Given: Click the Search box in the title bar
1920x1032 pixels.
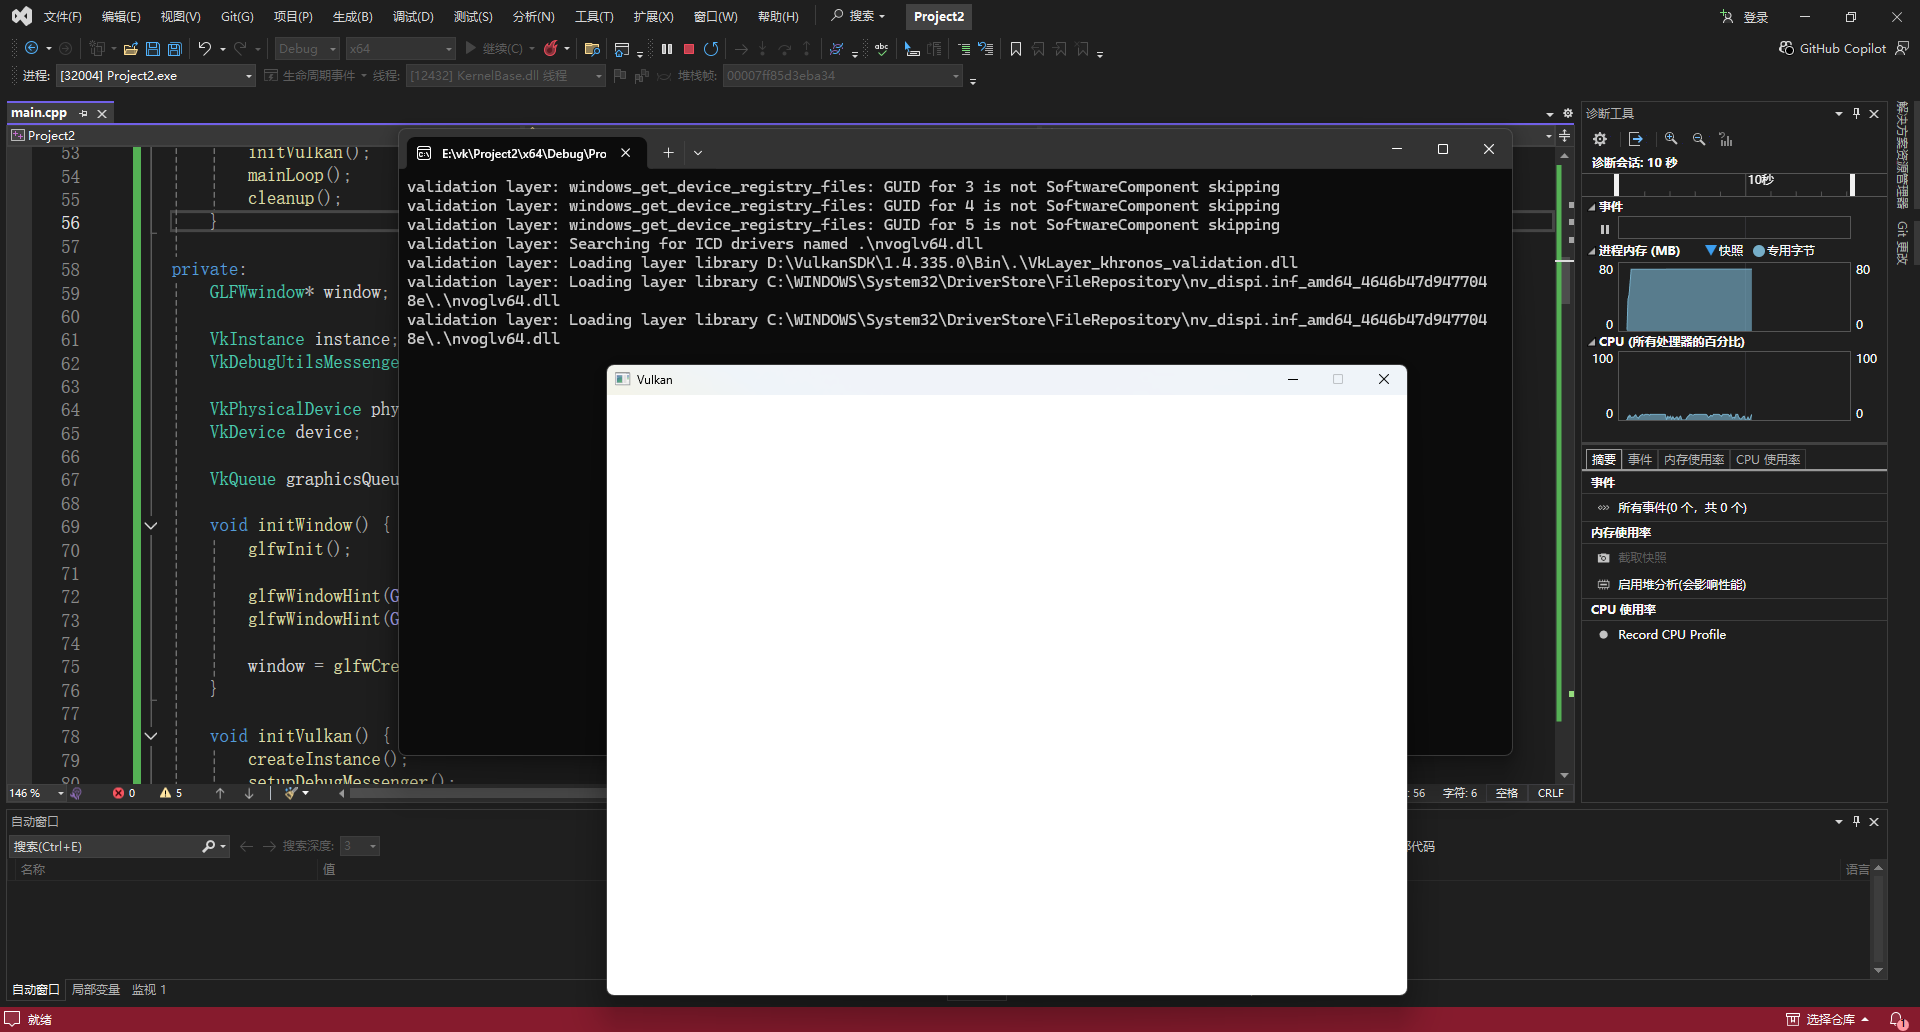Looking at the screenshot, I should 858,16.
